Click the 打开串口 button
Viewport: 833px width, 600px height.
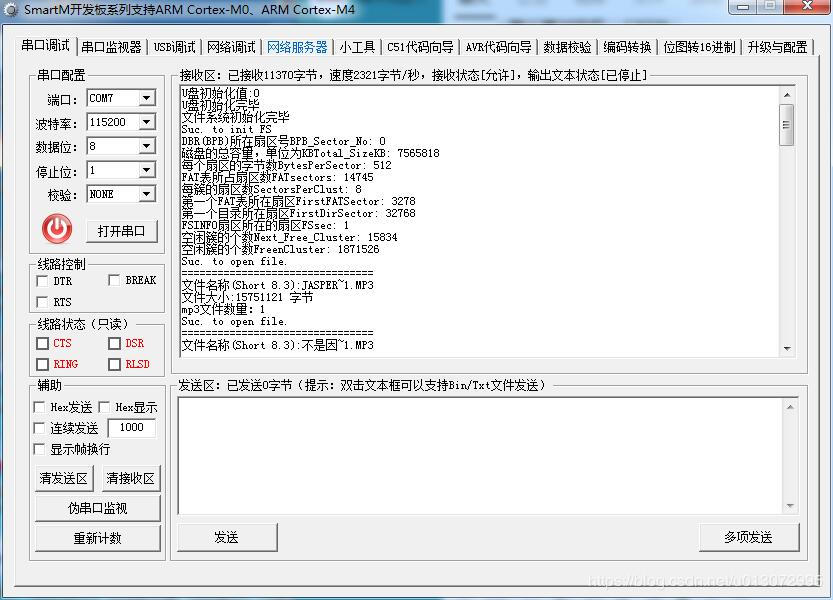122,231
